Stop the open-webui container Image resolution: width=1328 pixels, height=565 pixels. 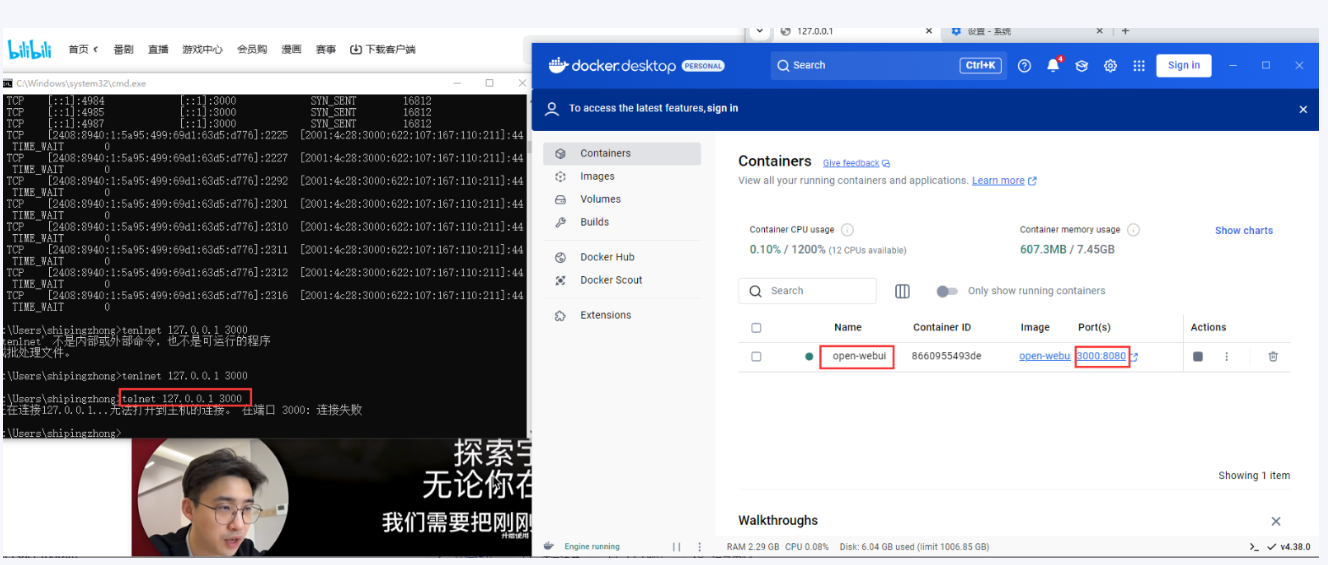point(1198,356)
